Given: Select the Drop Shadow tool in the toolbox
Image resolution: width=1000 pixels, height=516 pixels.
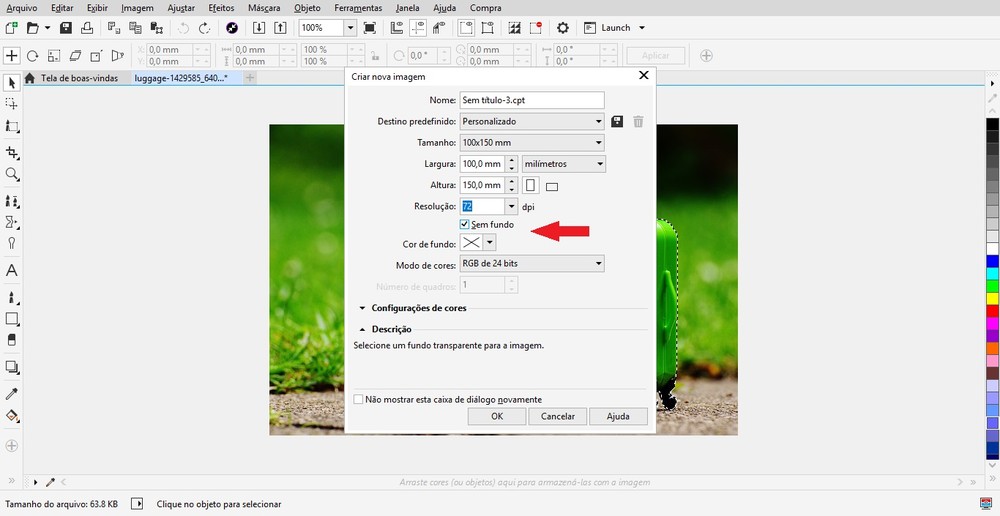Looking at the screenshot, I should [x=11, y=367].
